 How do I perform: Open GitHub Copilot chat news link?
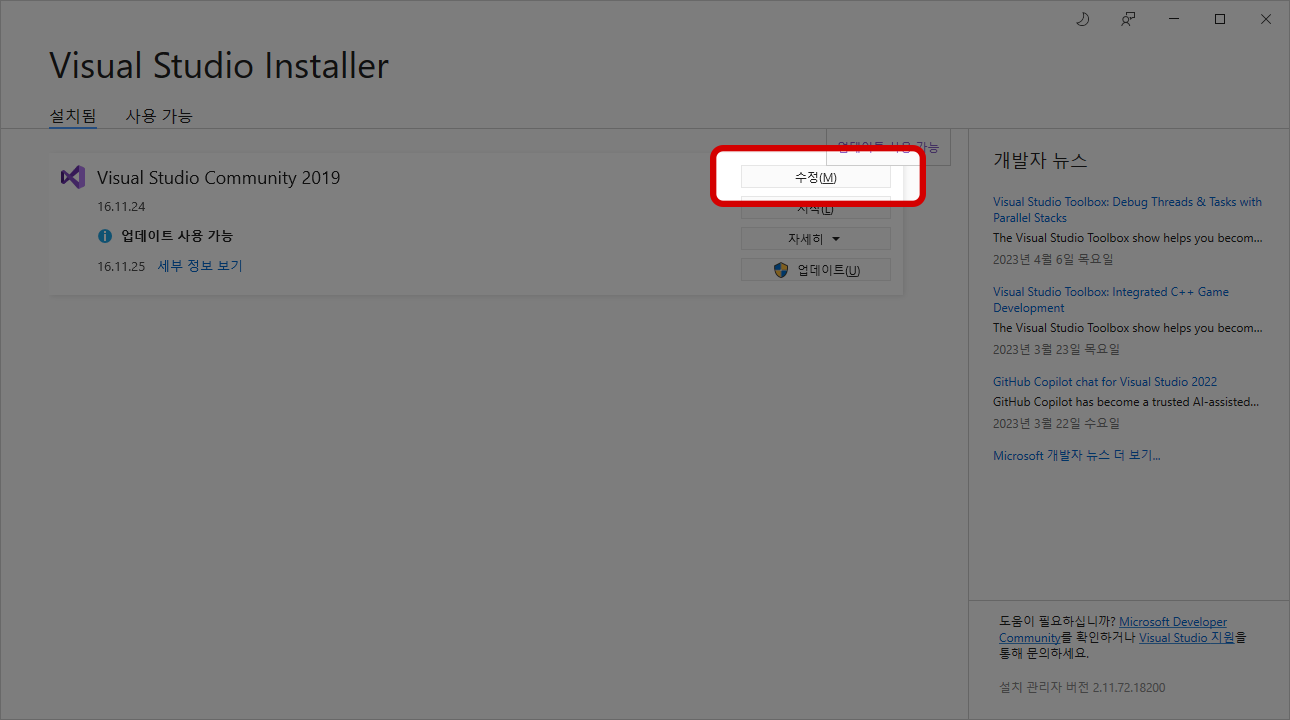1105,382
